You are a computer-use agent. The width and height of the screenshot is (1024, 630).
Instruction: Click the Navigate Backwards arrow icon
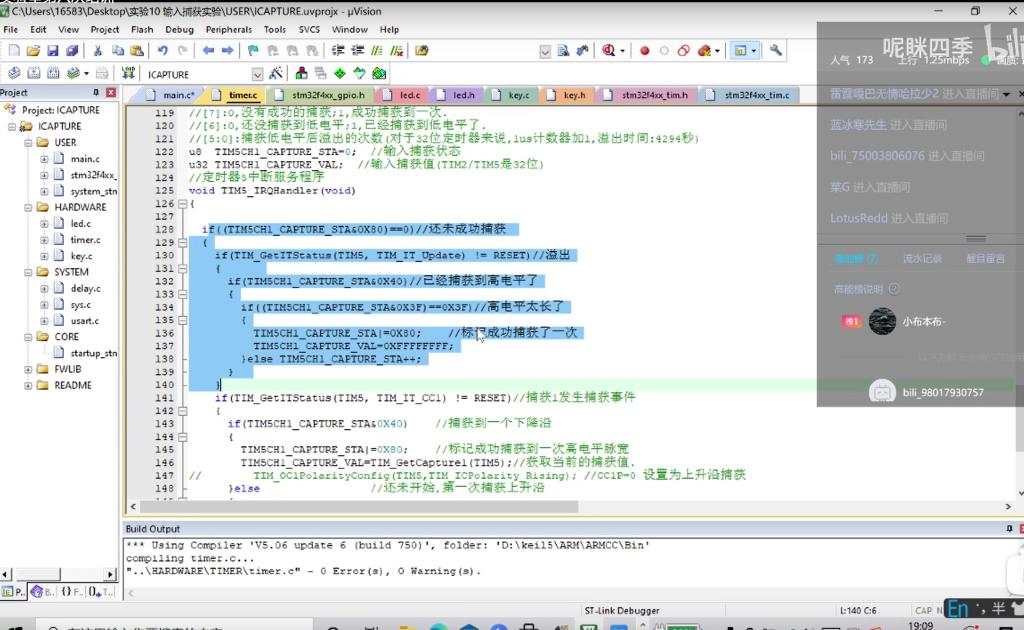coord(209,50)
